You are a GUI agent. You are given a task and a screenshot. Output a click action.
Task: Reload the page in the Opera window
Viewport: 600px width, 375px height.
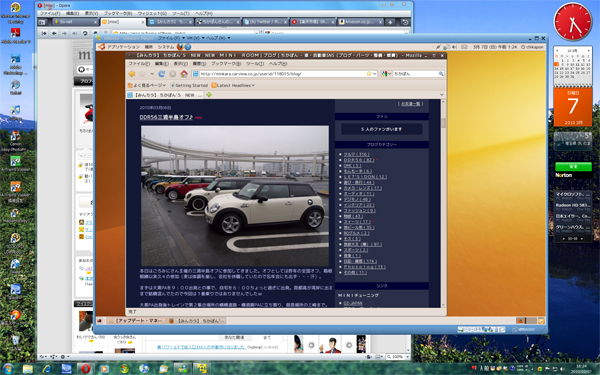click(x=85, y=34)
